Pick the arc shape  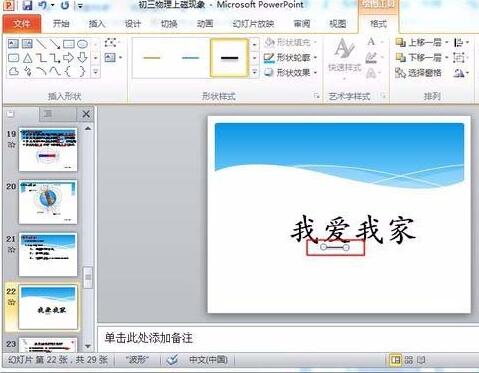(x=41, y=71)
